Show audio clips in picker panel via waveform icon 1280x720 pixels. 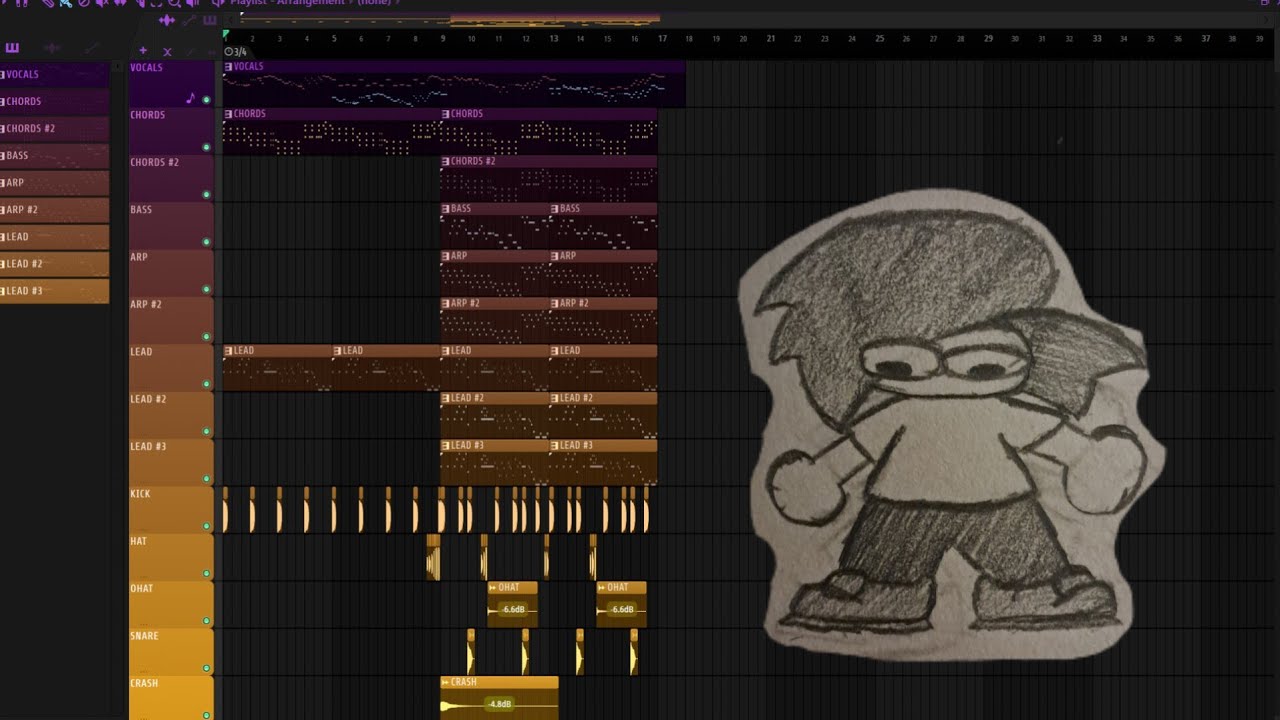[x=52, y=48]
